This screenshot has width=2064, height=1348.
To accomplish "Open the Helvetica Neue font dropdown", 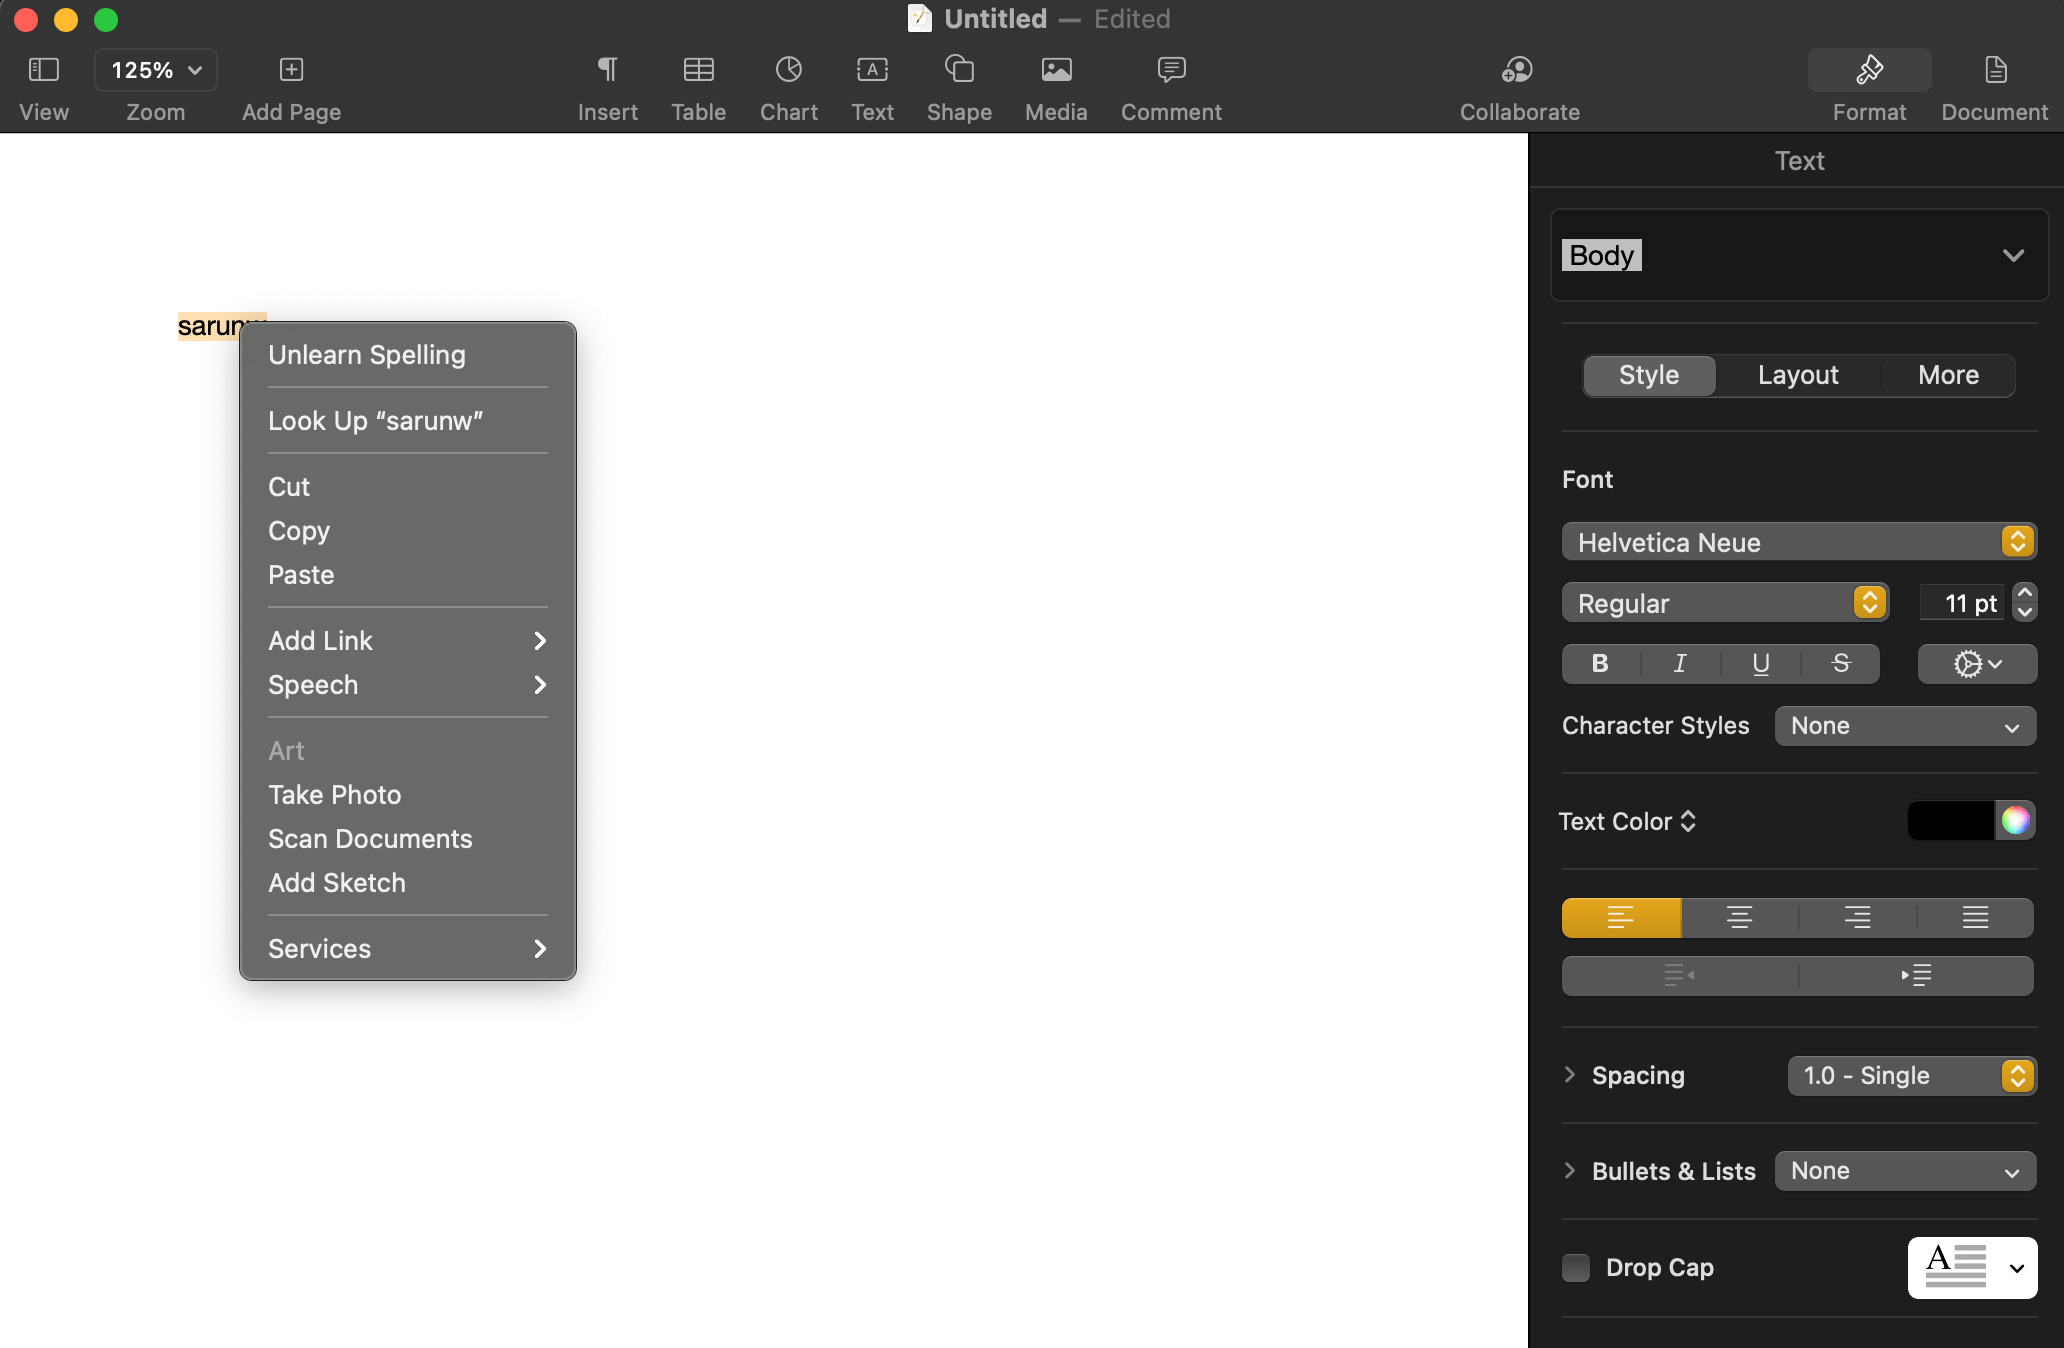I will [x=1798, y=542].
